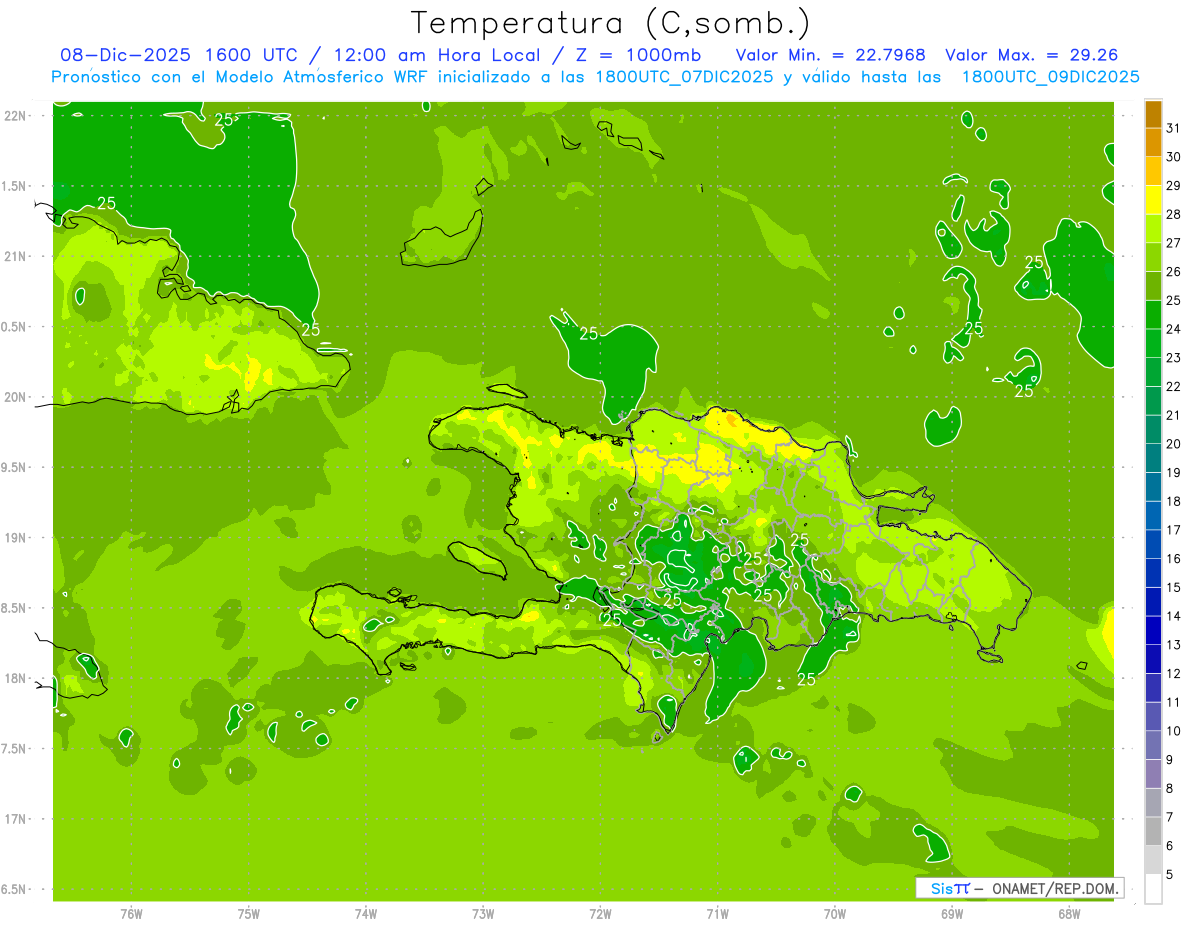Viewport: 1200px width, 927px height.
Task: Pick the orange swatch between 30 and 31
Action: click(x=1153, y=142)
